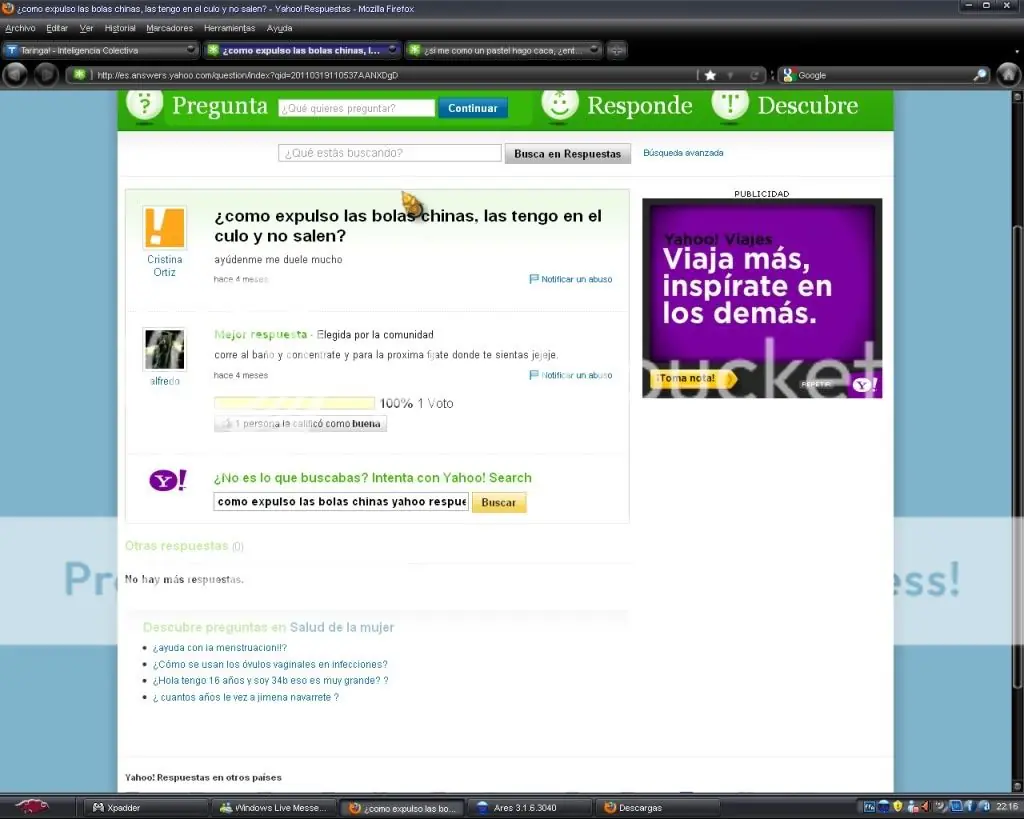Screen dimensions: 1024x819
Task: Open the Descargas window from taskbar
Action: tap(656, 808)
